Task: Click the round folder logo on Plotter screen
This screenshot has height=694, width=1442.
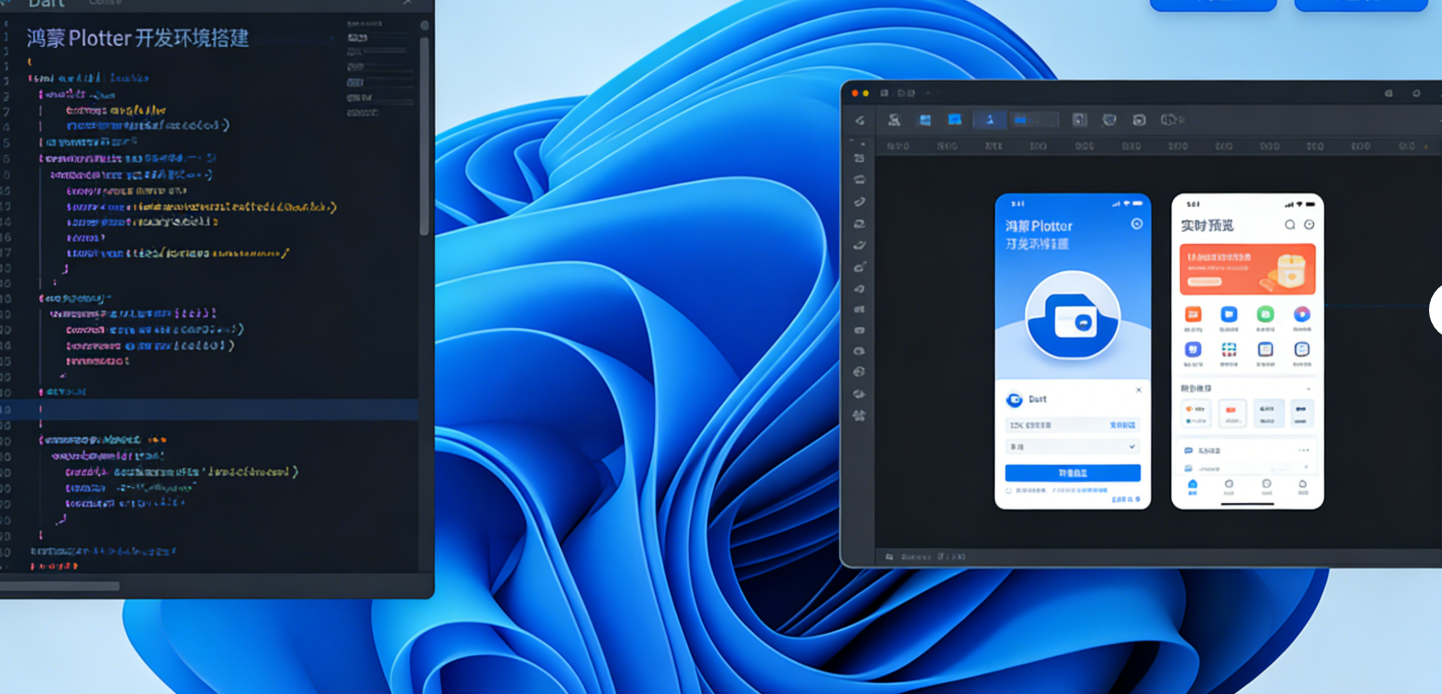Action: (x=1073, y=314)
